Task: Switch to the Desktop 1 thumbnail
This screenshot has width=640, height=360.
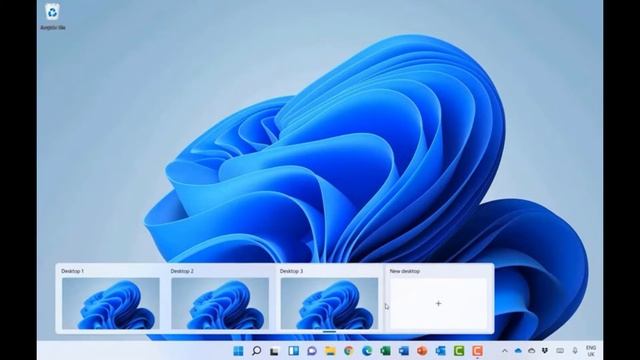Action: point(111,303)
